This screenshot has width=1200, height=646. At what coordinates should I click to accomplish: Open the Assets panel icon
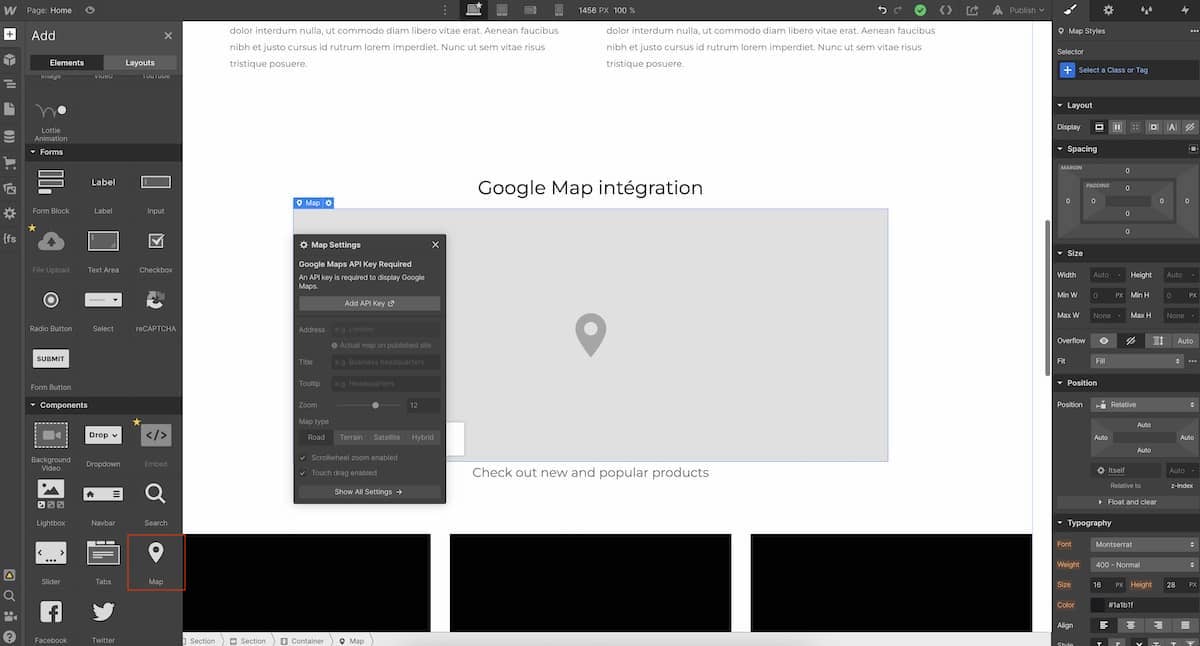click(x=9, y=188)
